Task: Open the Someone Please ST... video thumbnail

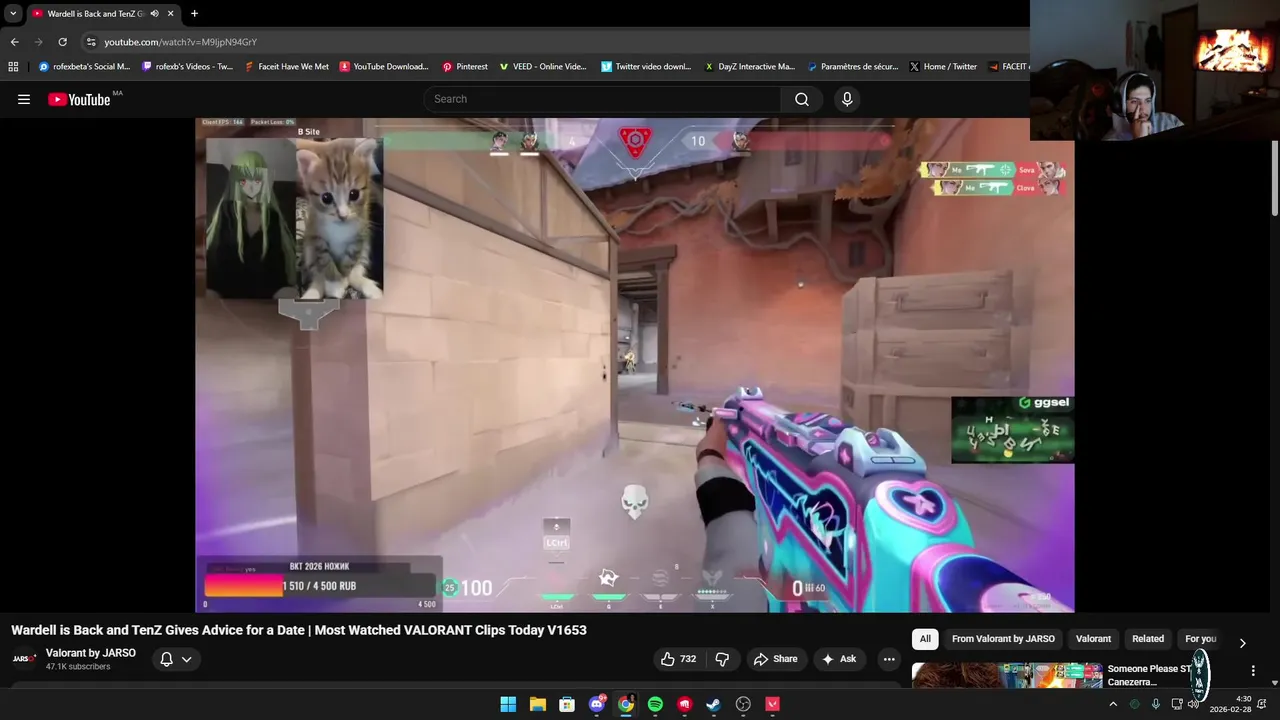Action: pyautogui.click(x=1007, y=675)
